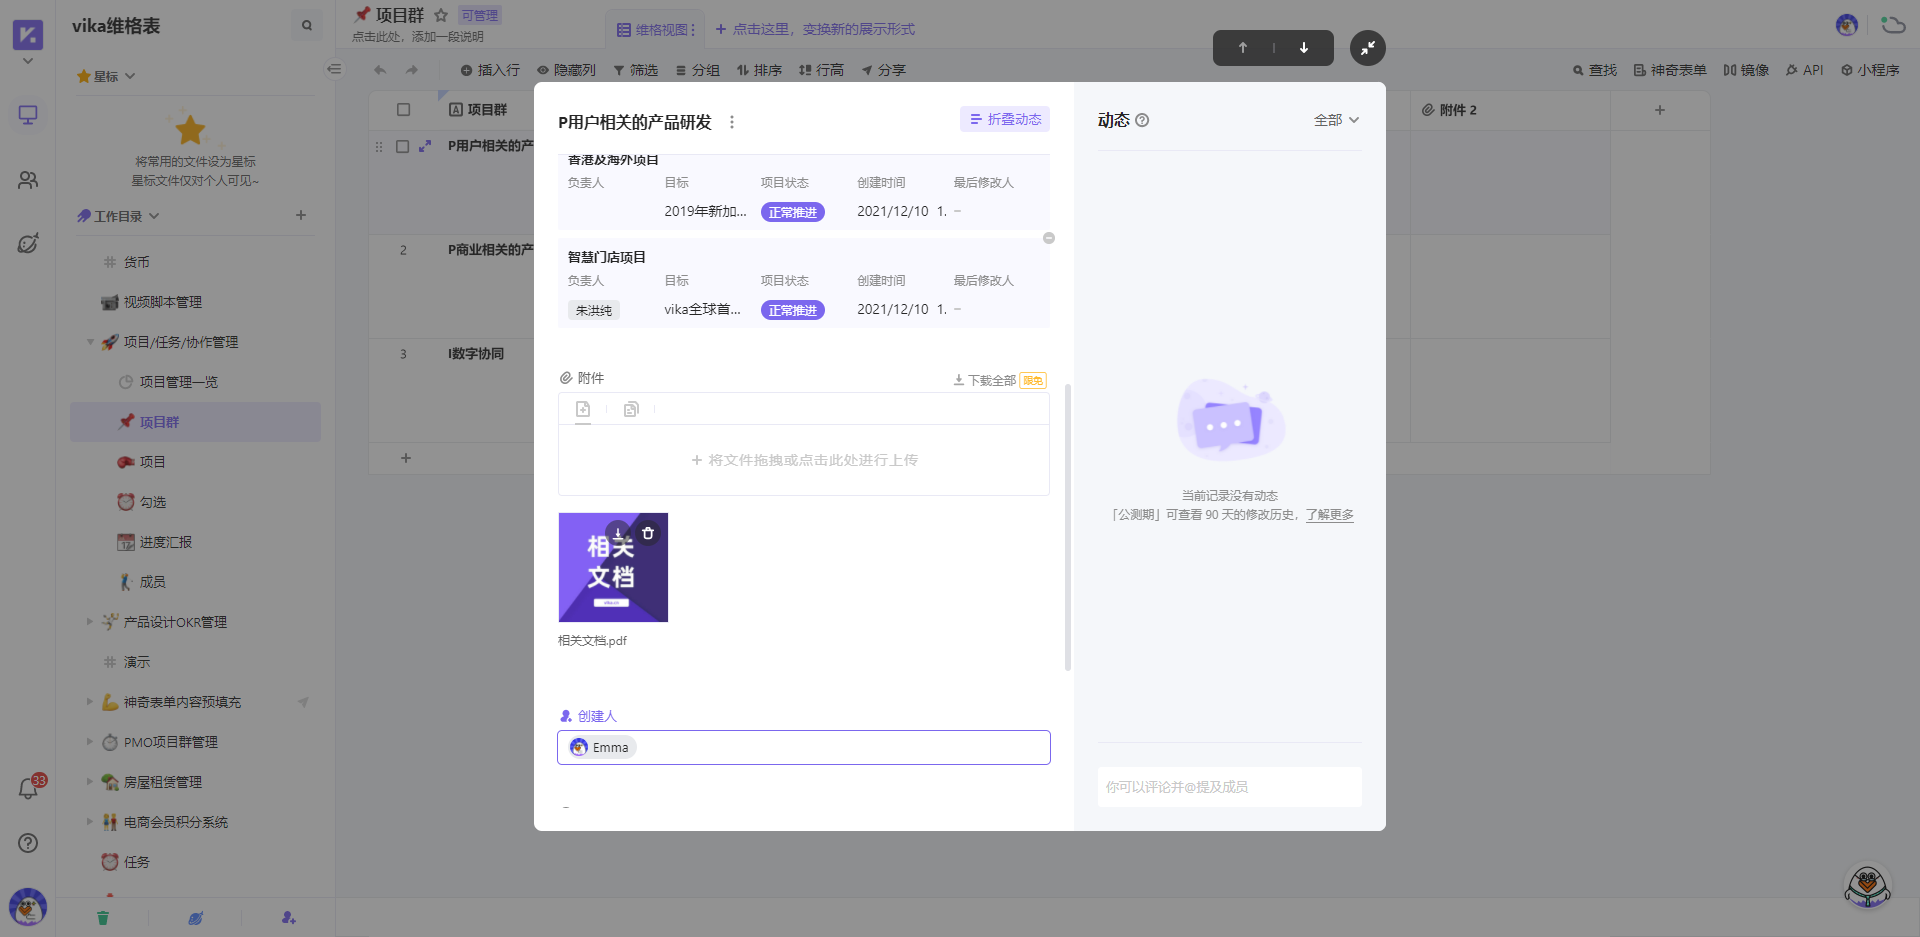
Task: Open the record's three-dot options menu
Action: pos(732,122)
